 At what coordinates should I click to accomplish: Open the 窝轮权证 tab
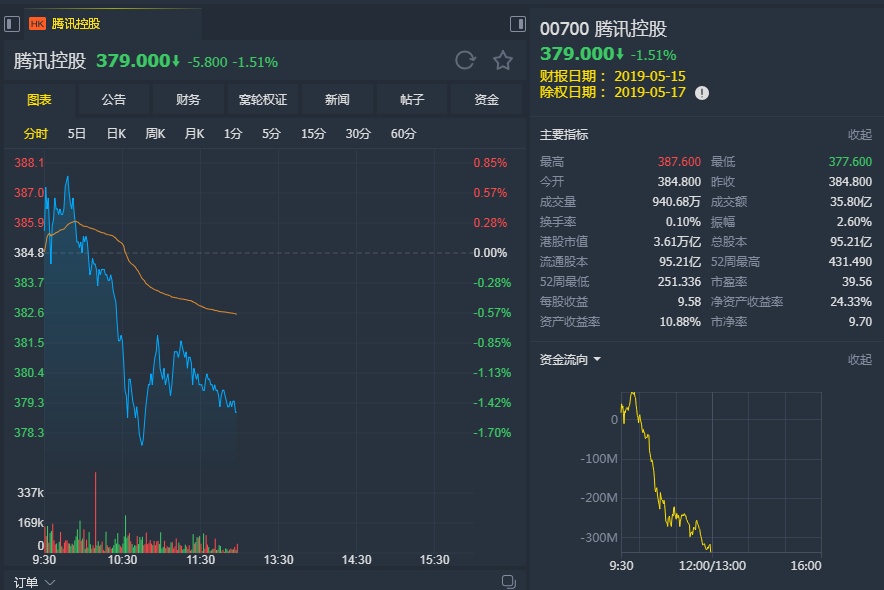[x=262, y=99]
